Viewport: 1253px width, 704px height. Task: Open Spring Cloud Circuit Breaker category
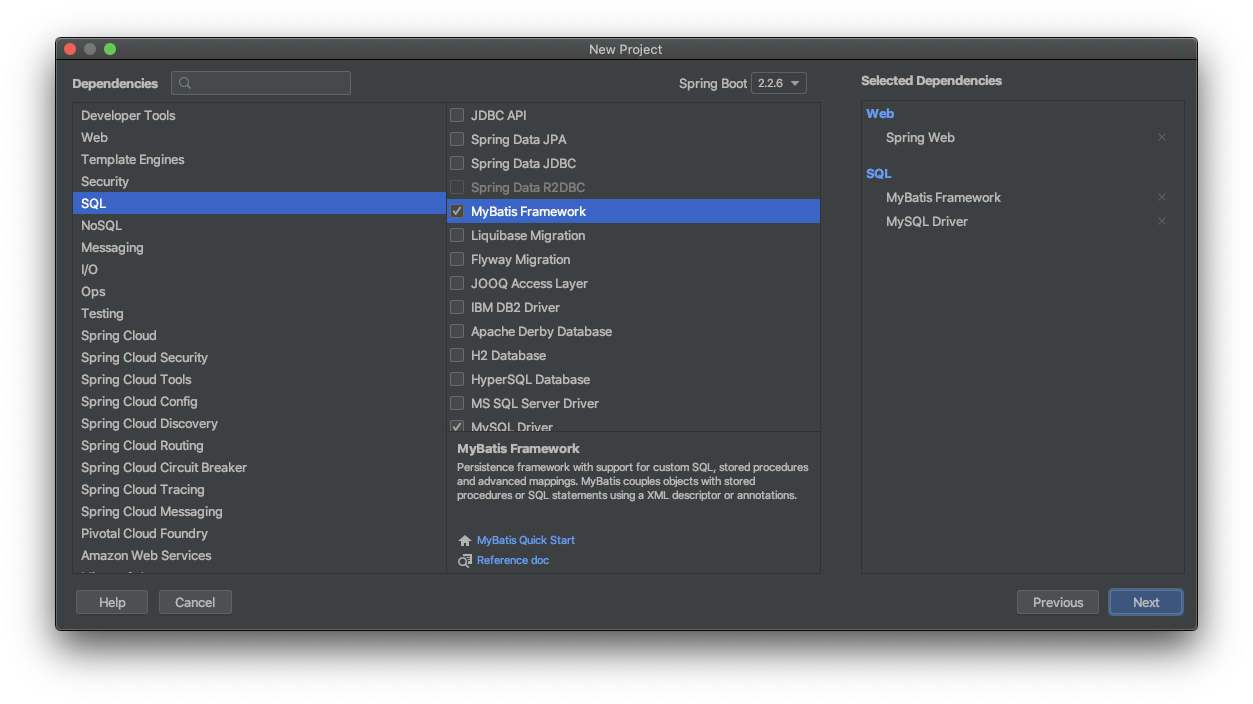click(259, 468)
